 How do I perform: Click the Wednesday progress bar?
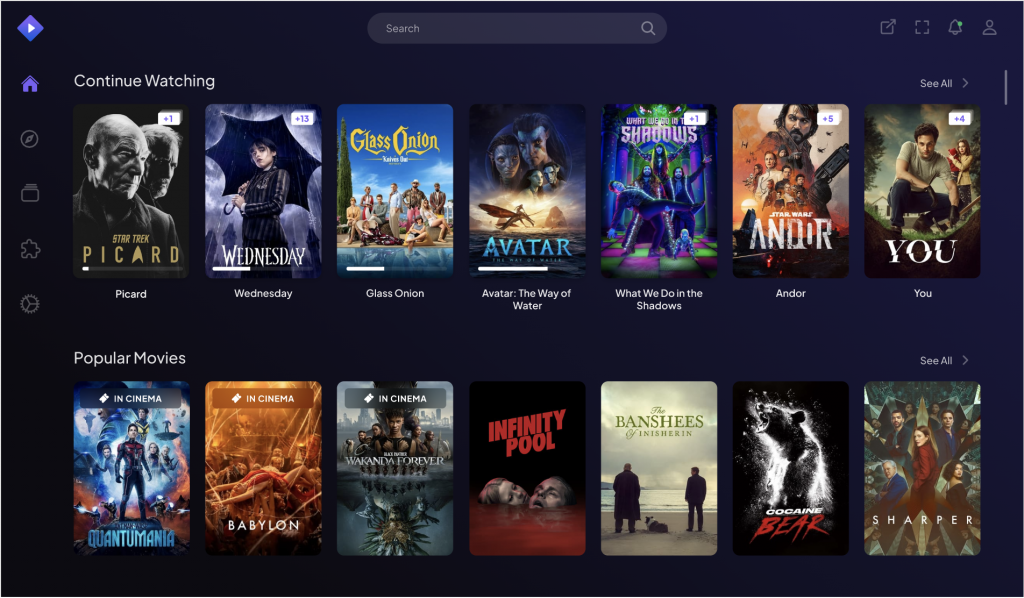click(x=263, y=268)
